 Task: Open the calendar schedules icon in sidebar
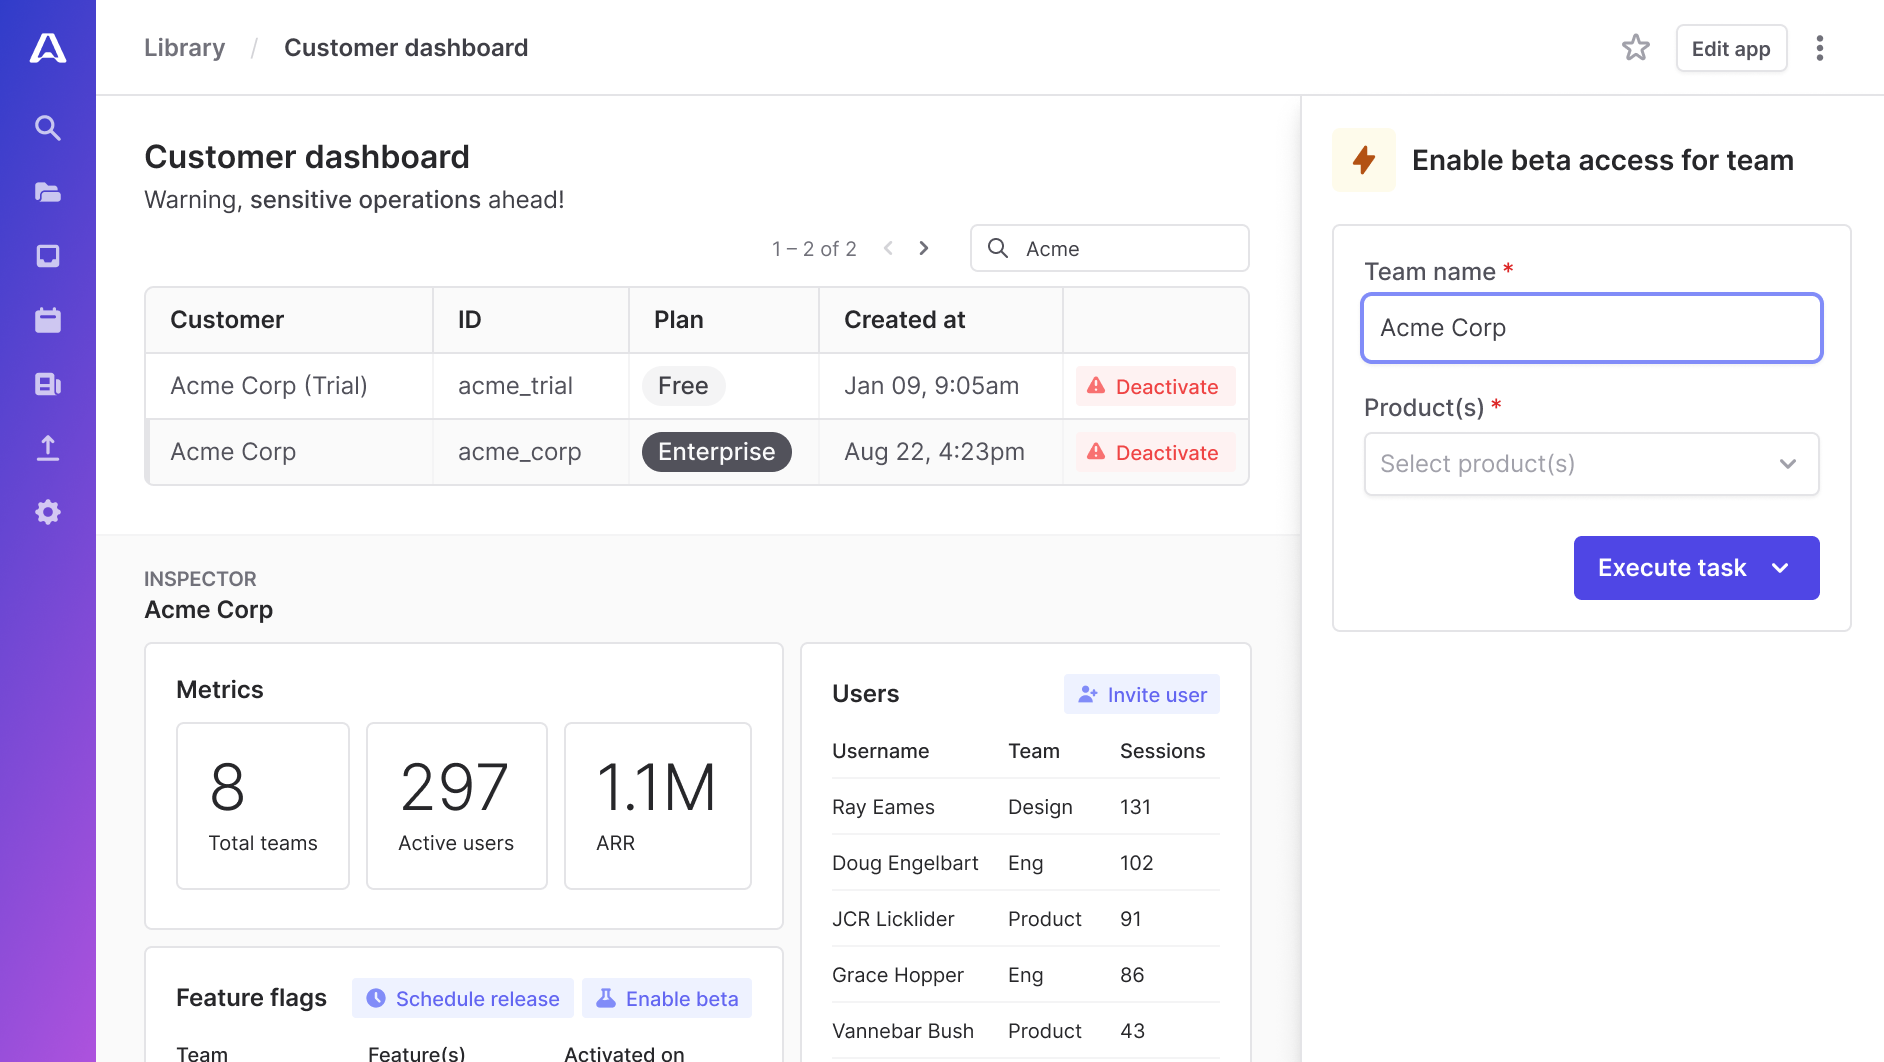48,320
